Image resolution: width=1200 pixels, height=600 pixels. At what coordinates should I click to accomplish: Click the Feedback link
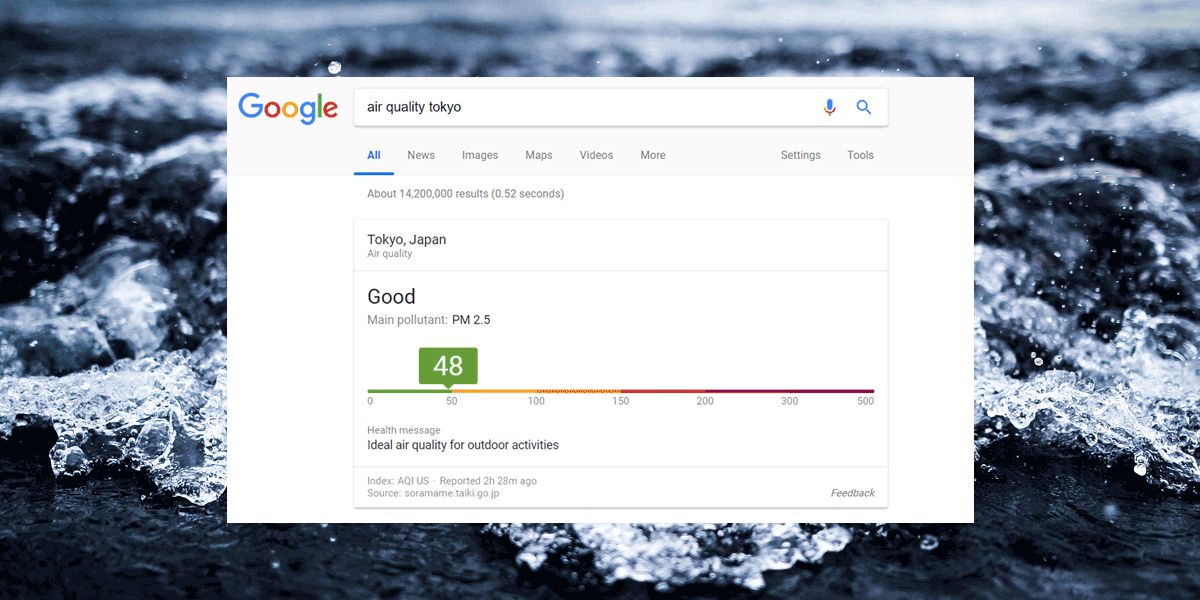click(853, 493)
